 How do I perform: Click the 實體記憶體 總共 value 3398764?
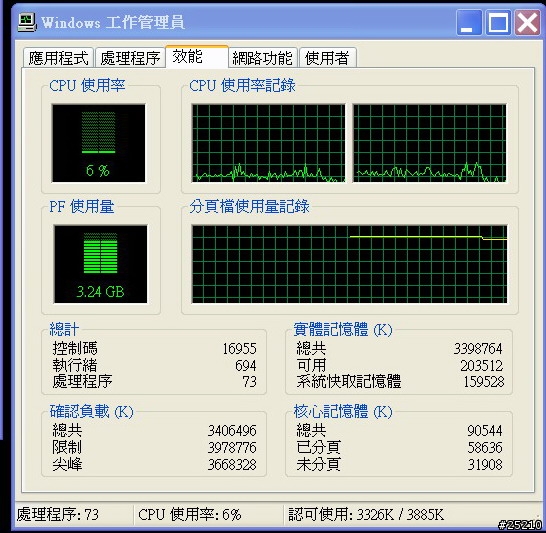(x=478, y=348)
